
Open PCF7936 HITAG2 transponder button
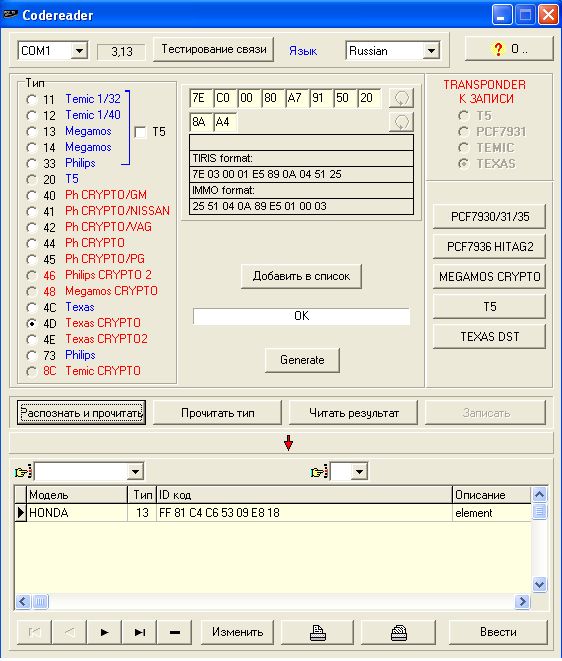click(x=489, y=247)
